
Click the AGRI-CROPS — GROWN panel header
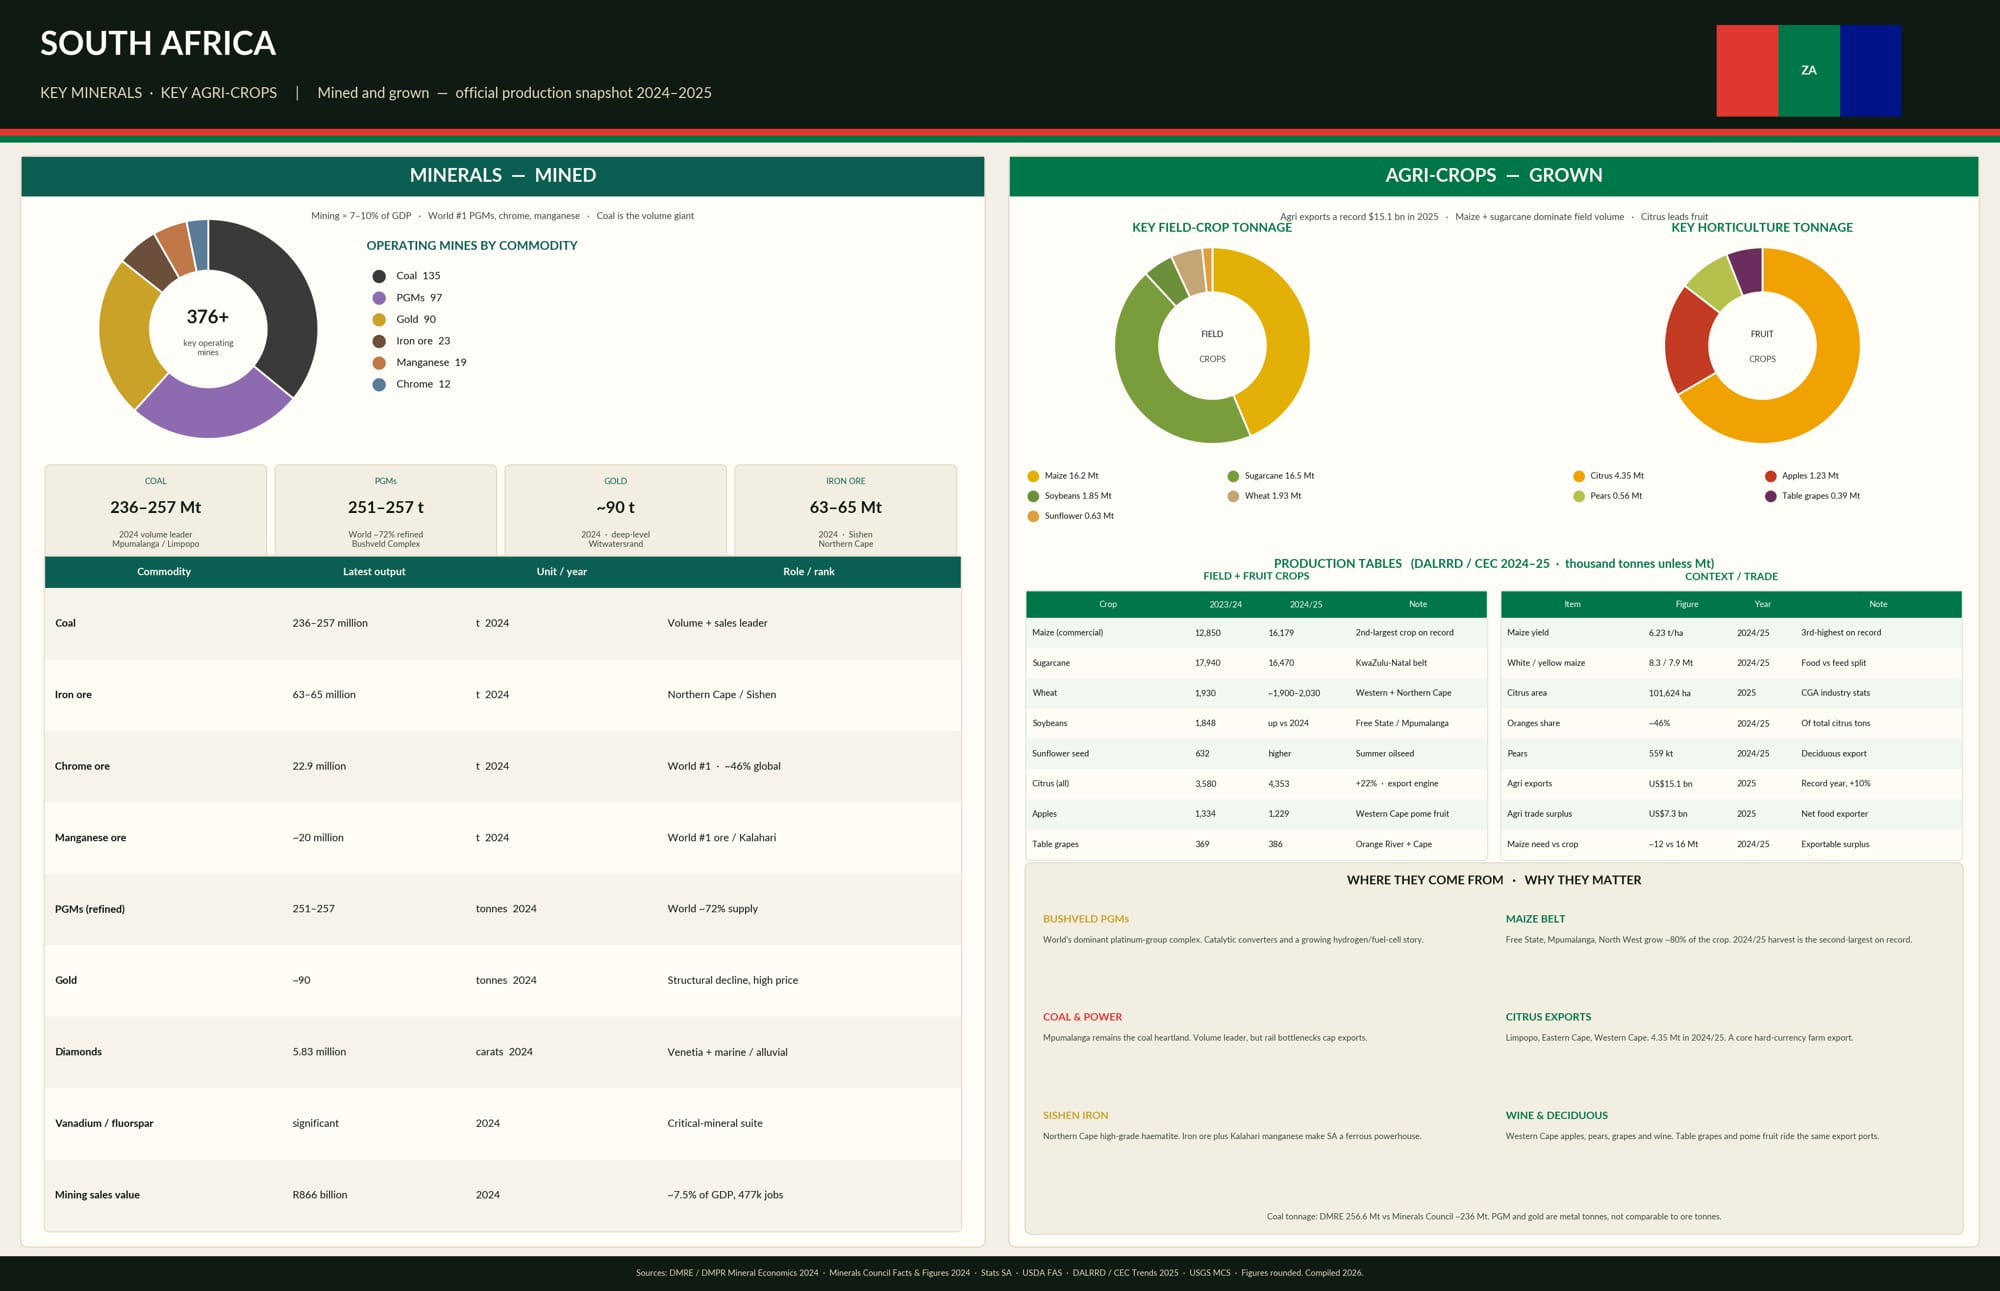1494,176
